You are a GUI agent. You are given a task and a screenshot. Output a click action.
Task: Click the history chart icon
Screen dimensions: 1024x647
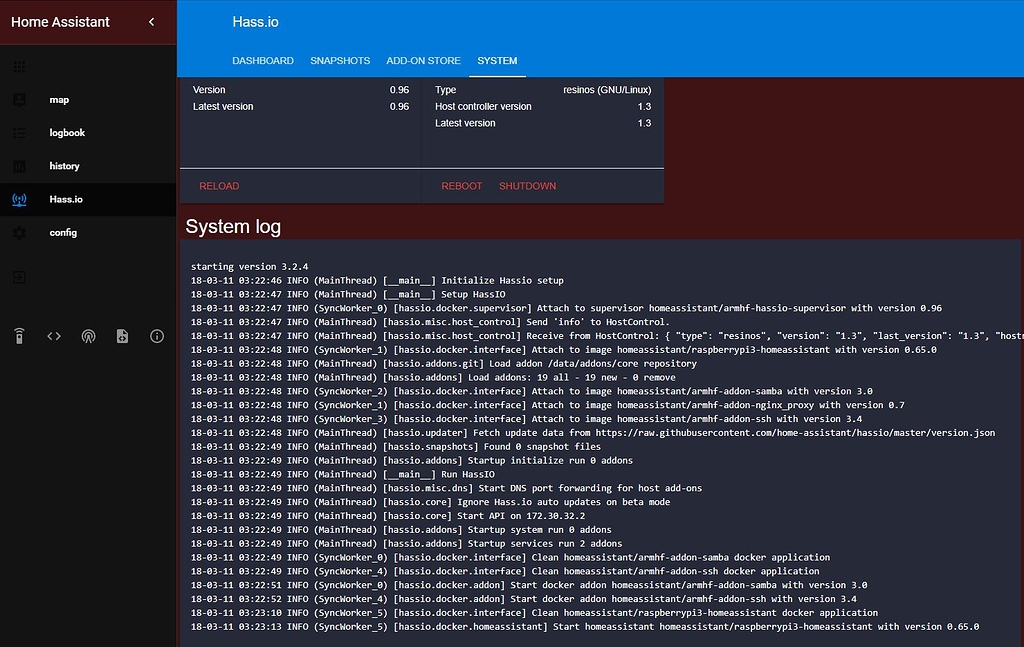(x=19, y=166)
